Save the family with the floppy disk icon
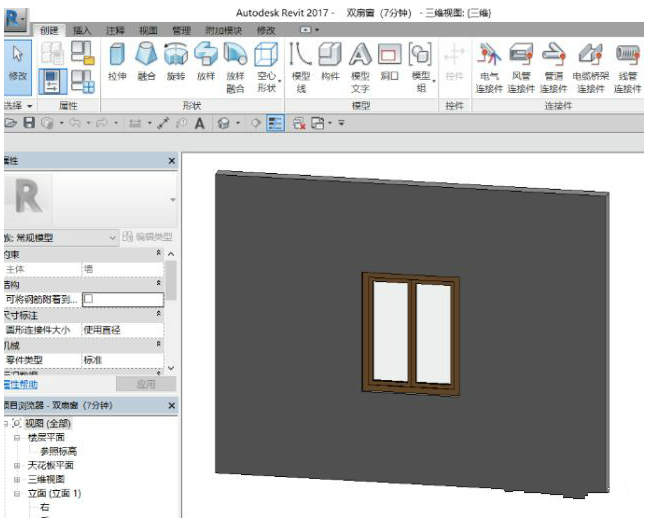651x527 pixels. (x=29, y=123)
